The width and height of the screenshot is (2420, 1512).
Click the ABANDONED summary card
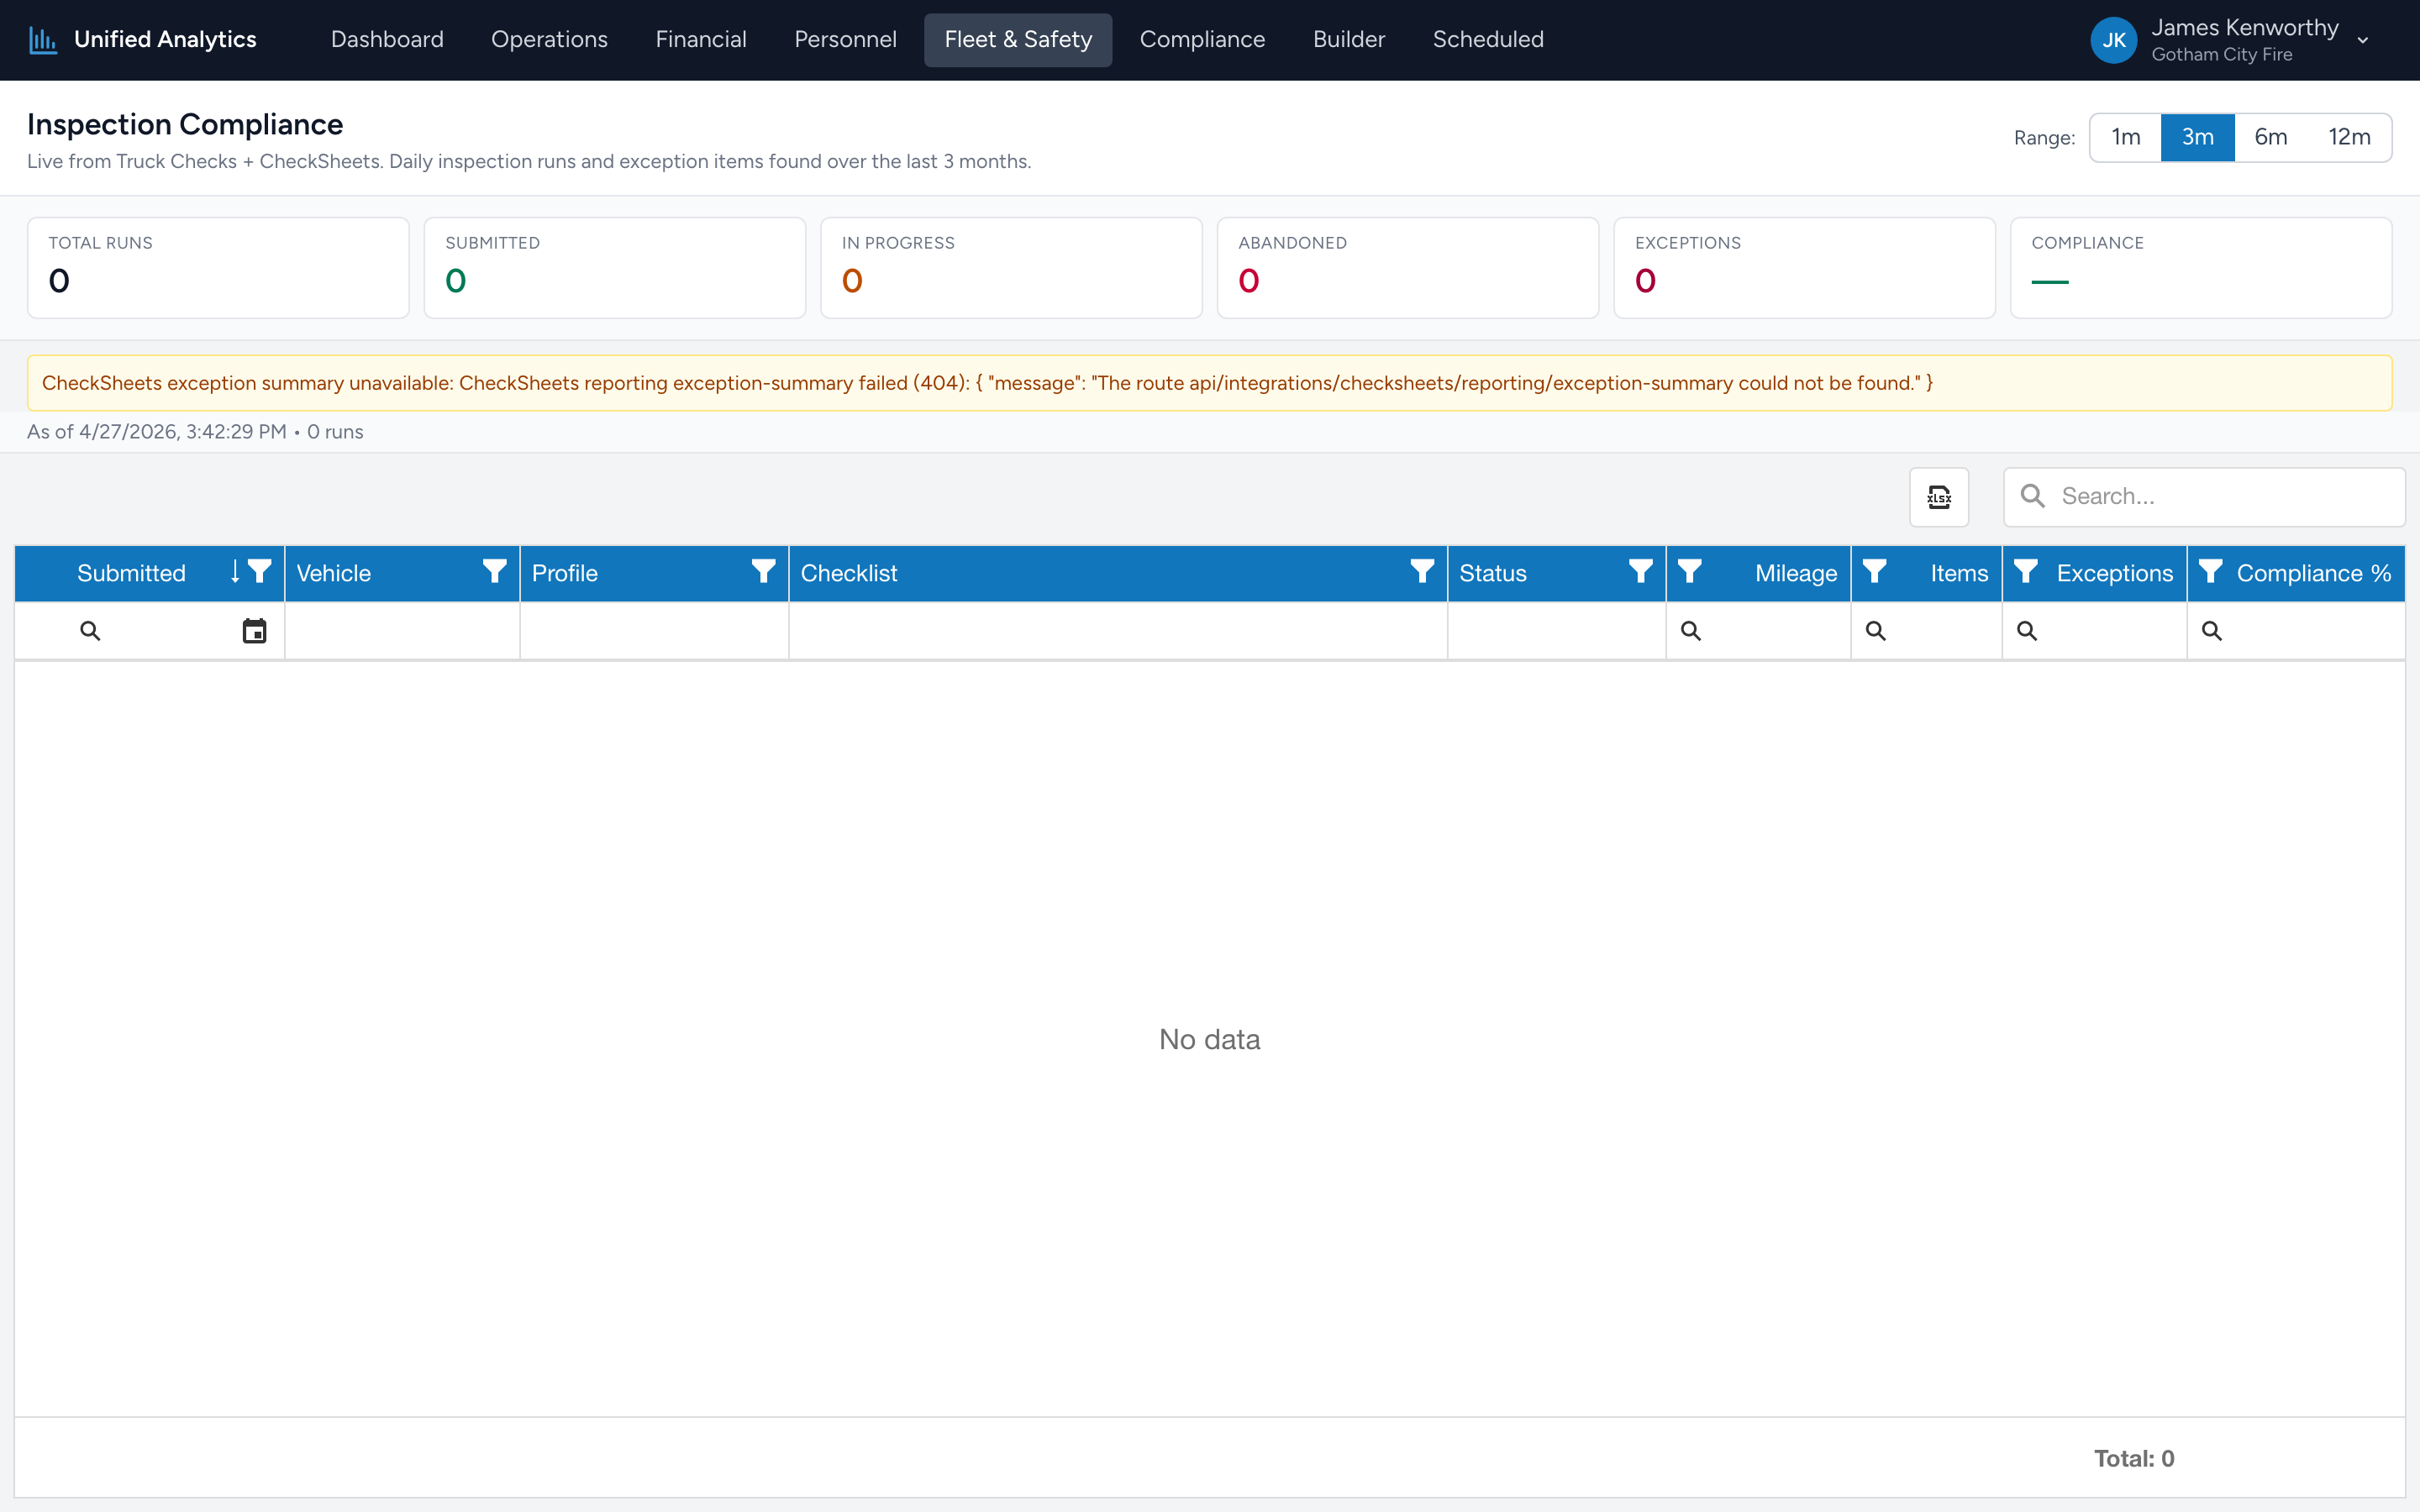point(1408,268)
